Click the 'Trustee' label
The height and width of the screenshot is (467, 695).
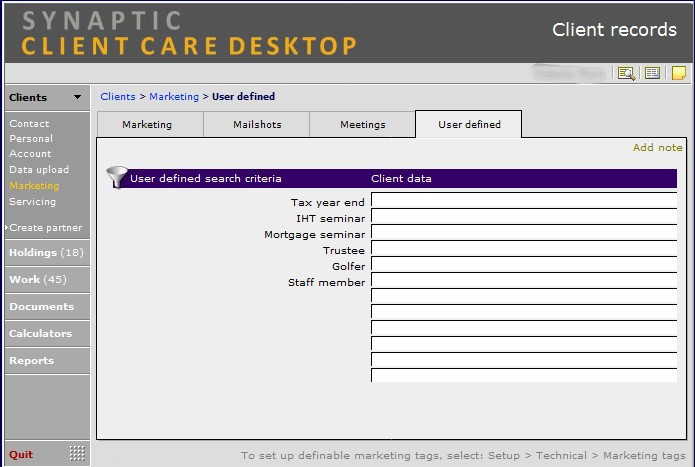click(344, 250)
